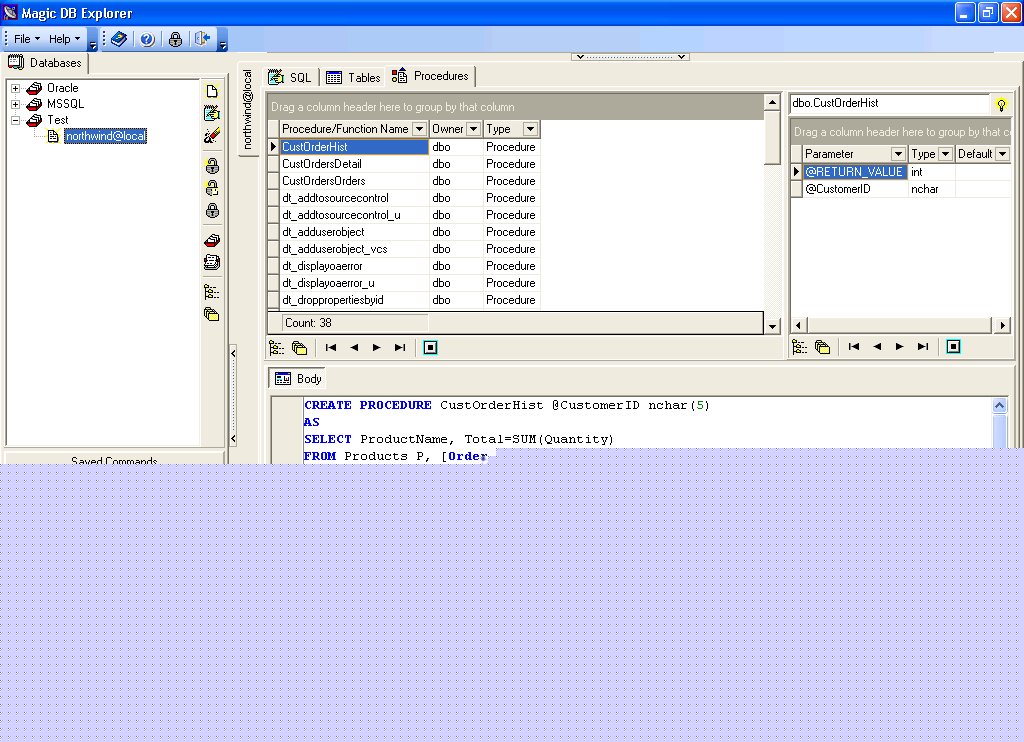Click the padlock icon in top toolbar

tap(175, 39)
